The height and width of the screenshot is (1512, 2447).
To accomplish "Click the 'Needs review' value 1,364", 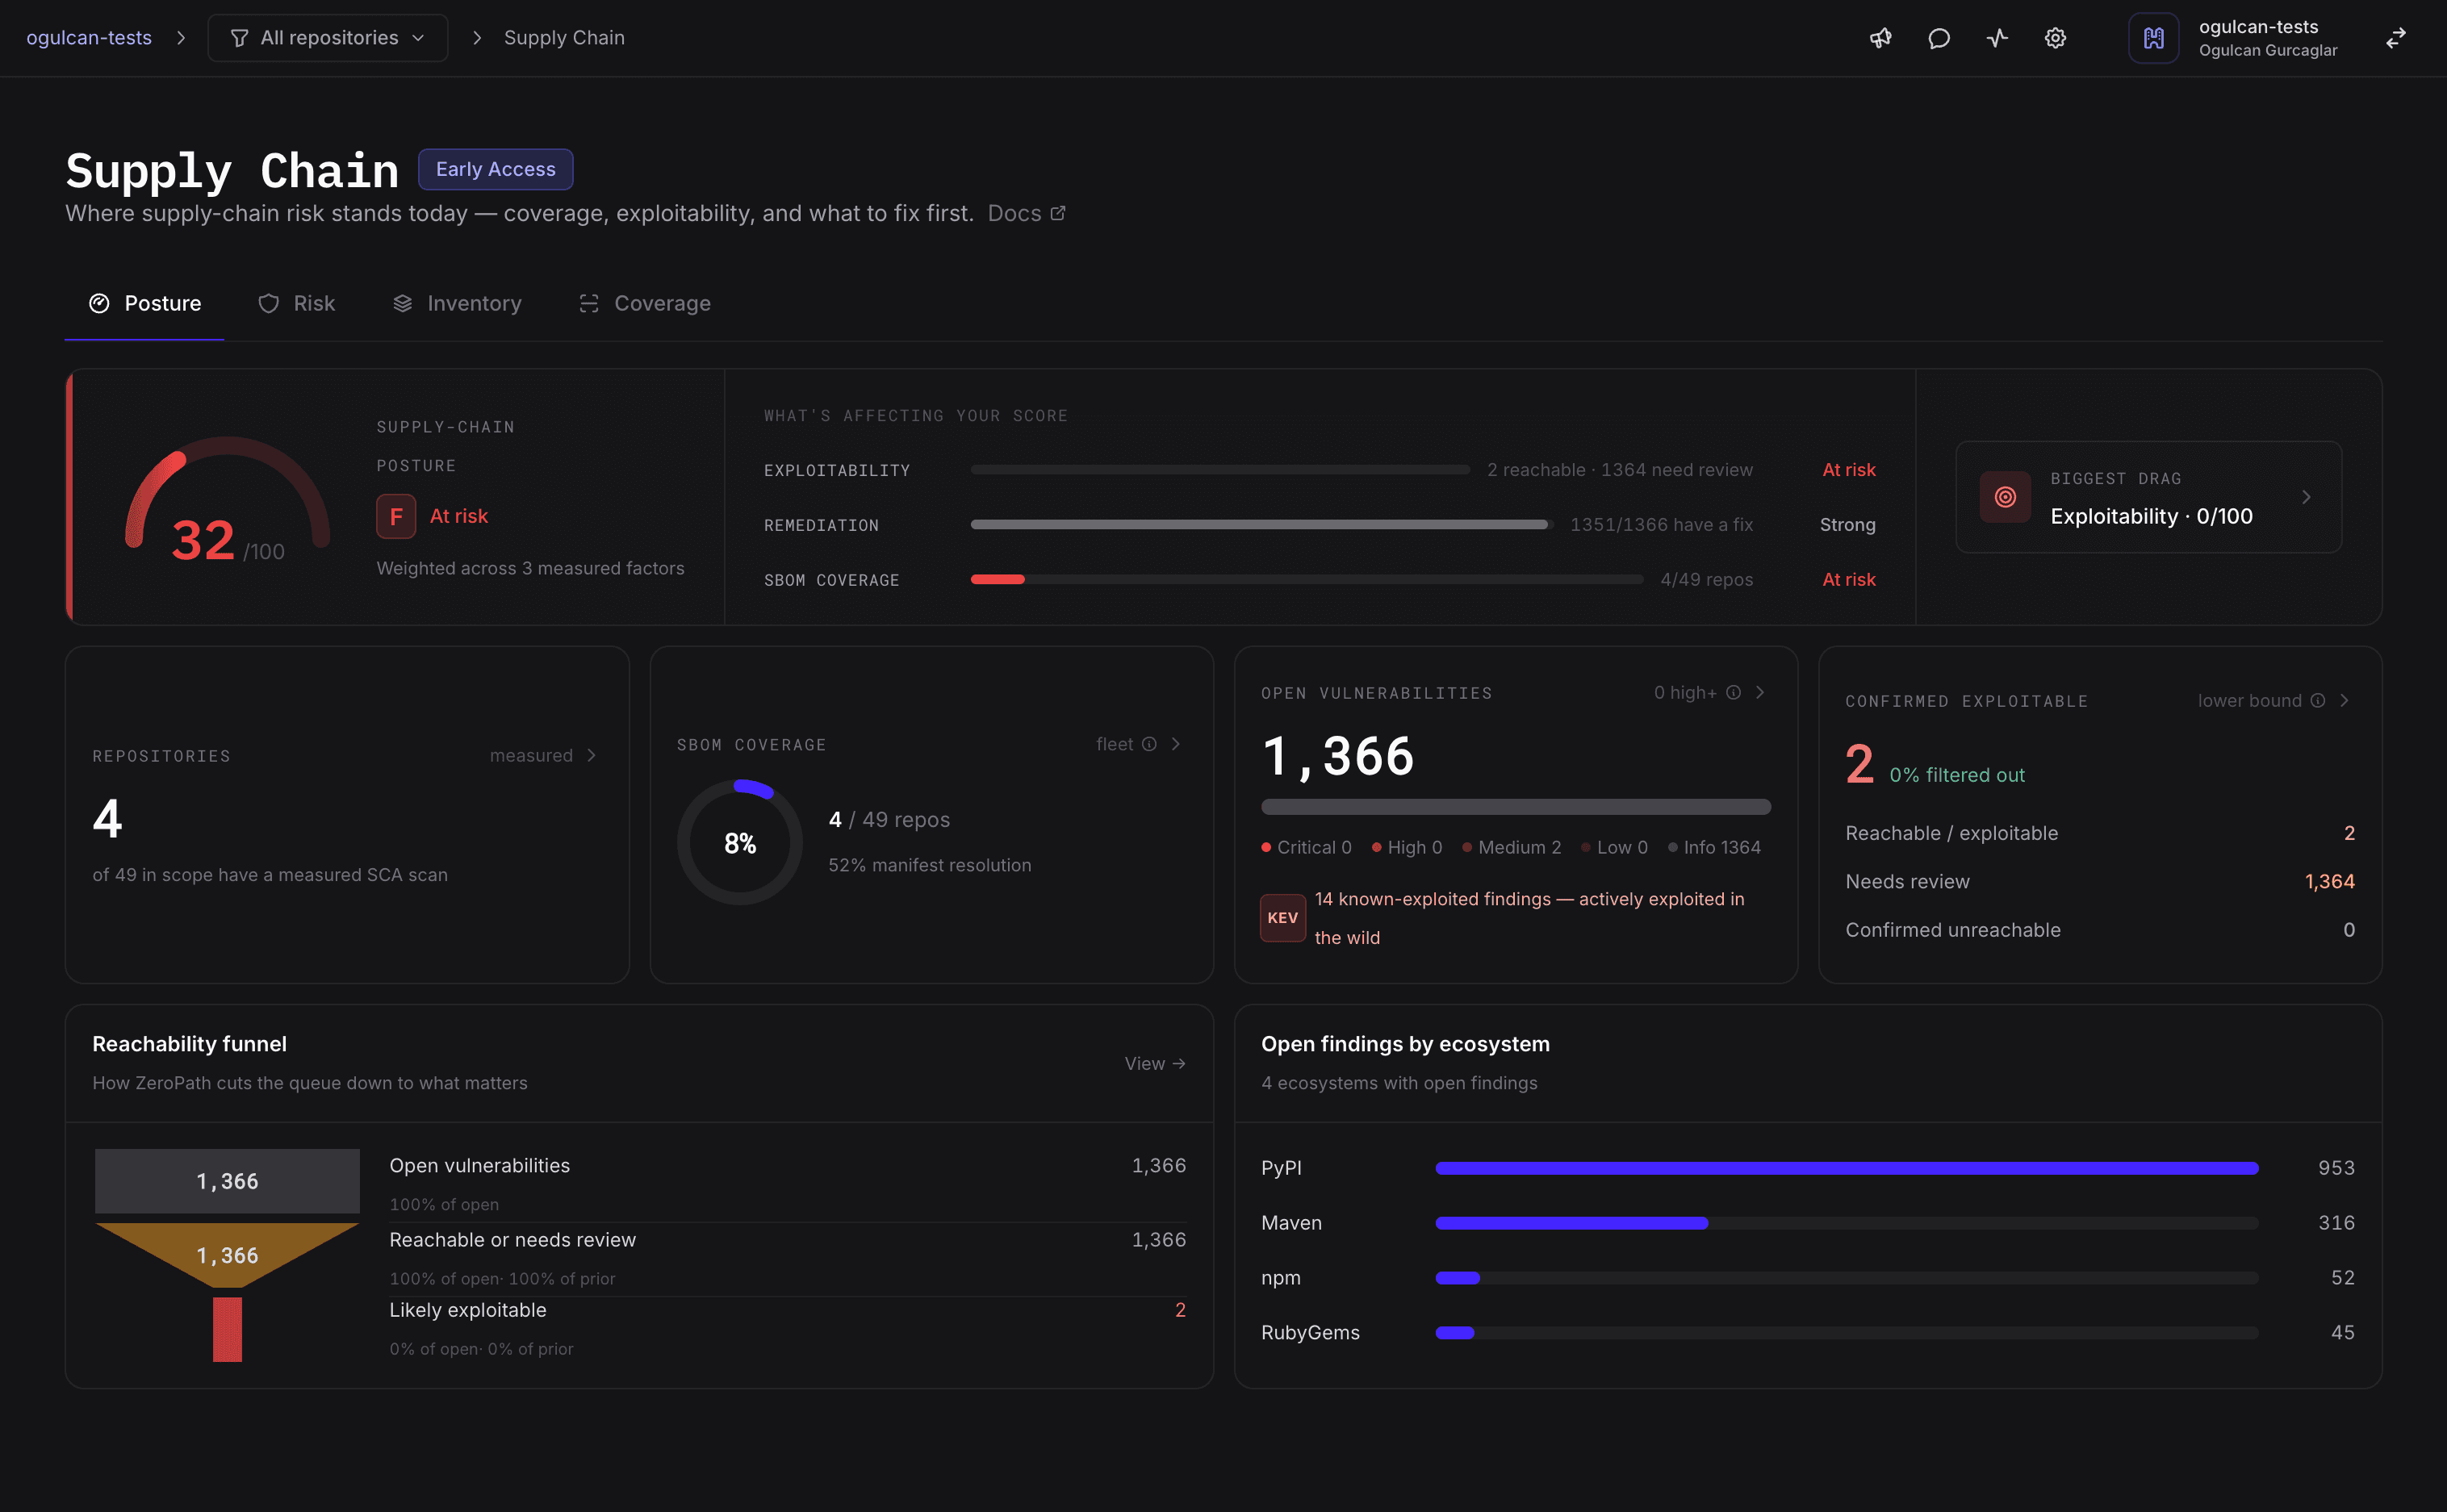I will coord(2329,881).
